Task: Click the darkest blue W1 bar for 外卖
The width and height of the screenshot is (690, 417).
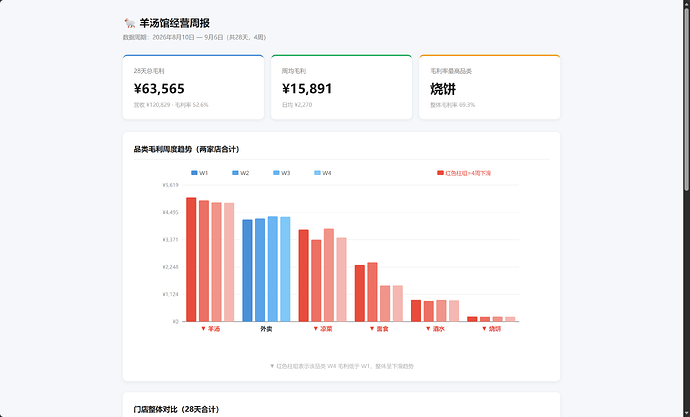Action: (x=247, y=271)
